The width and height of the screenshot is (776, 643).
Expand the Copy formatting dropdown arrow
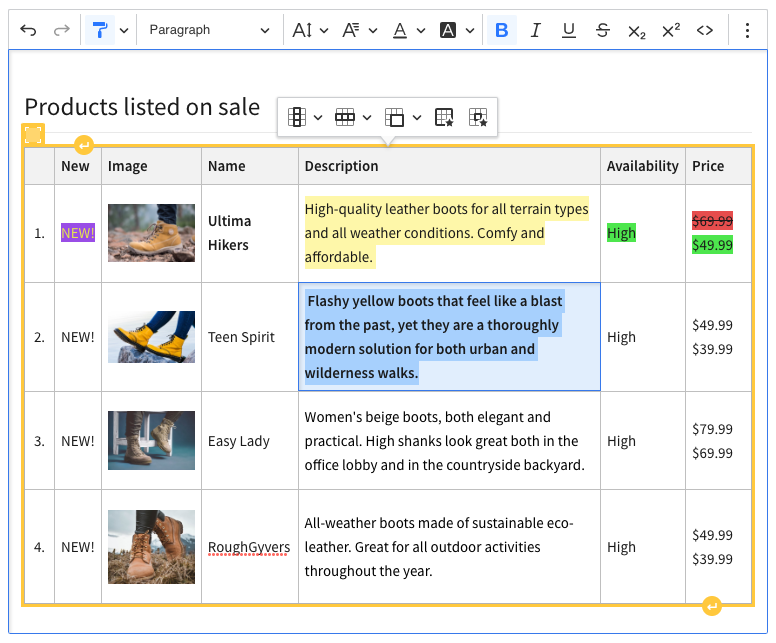pyautogui.click(x=124, y=30)
